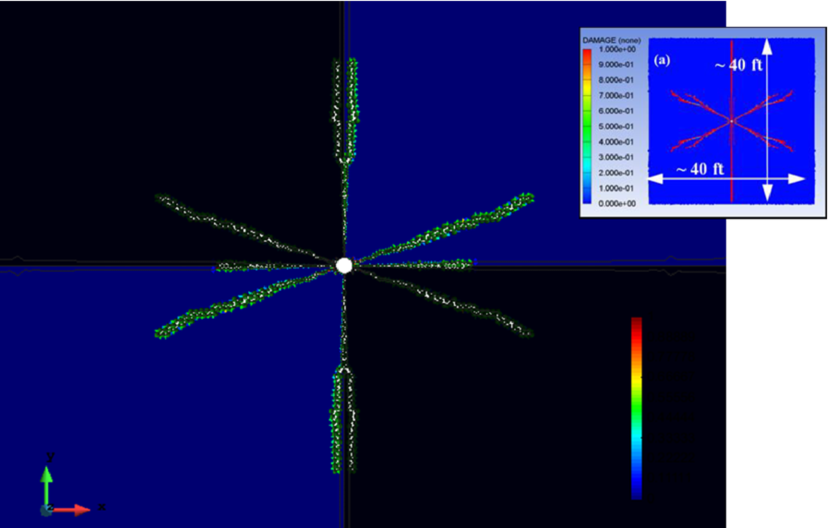Select the red X-axis arrow of the triad
The width and height of the screenshot is (828, 528).
point(75,509)
